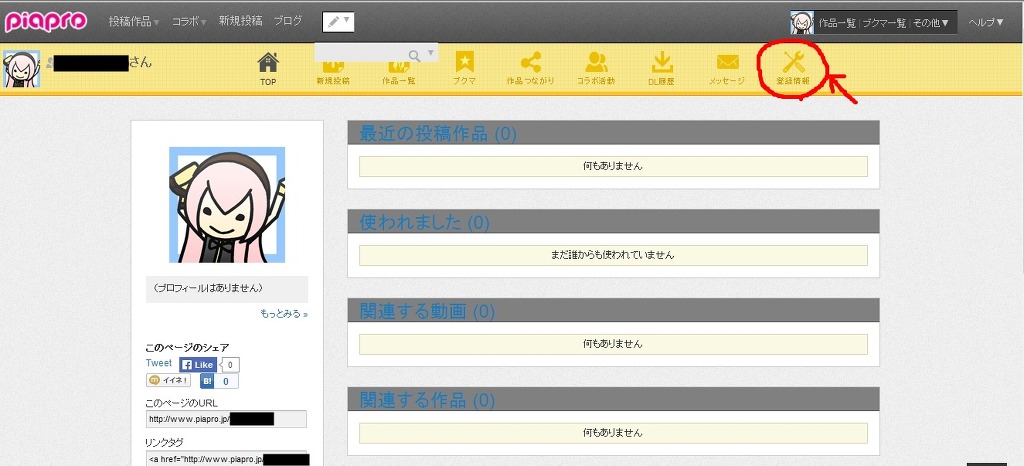Go to 新規投稿 in top navigation bar

click(x=240, y=21)
